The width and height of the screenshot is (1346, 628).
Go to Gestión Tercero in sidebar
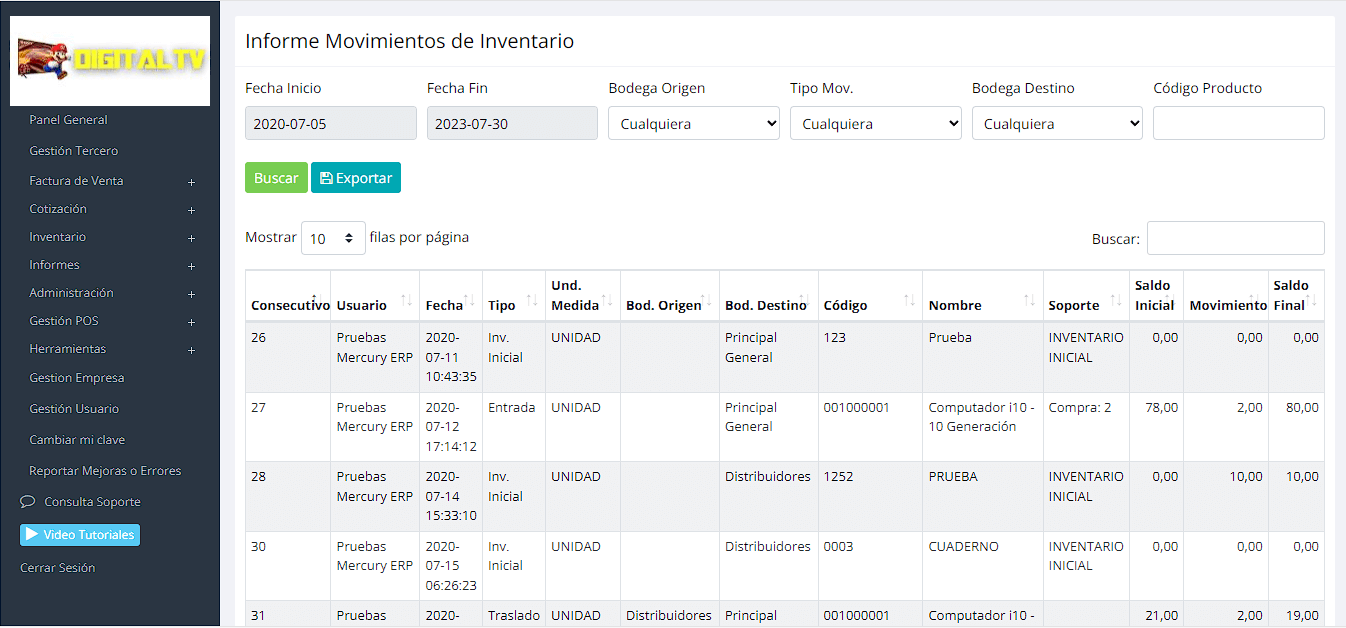[x=73, y=151]
